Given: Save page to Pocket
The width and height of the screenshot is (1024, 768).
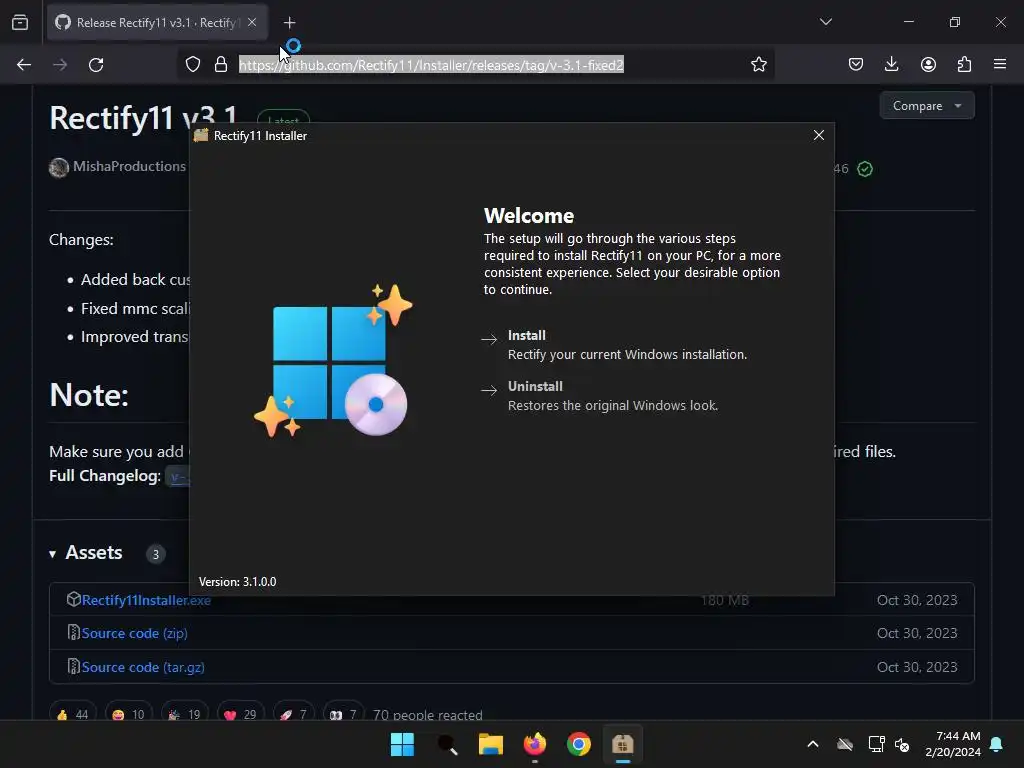Looking at the screenshot, I should 856,64.
